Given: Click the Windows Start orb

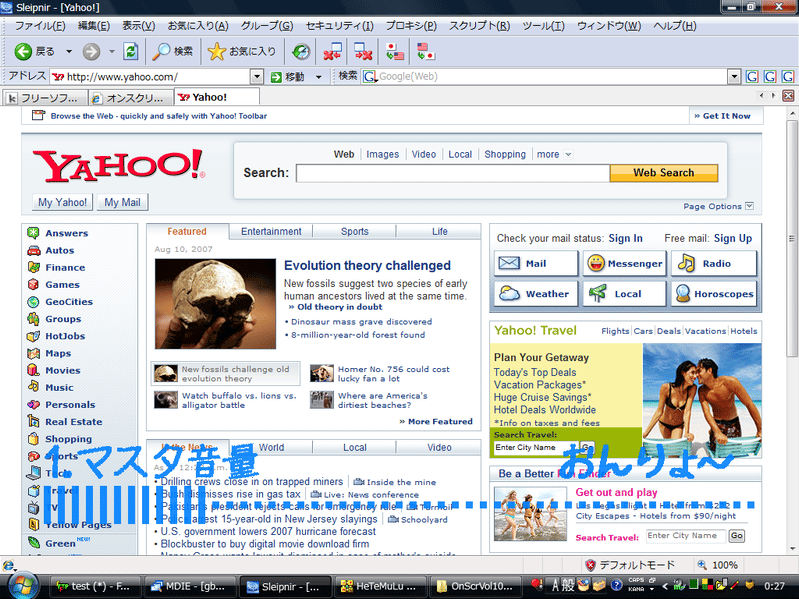Looking at the screenshot, I should pyautogui.click(x=22, y=586).
